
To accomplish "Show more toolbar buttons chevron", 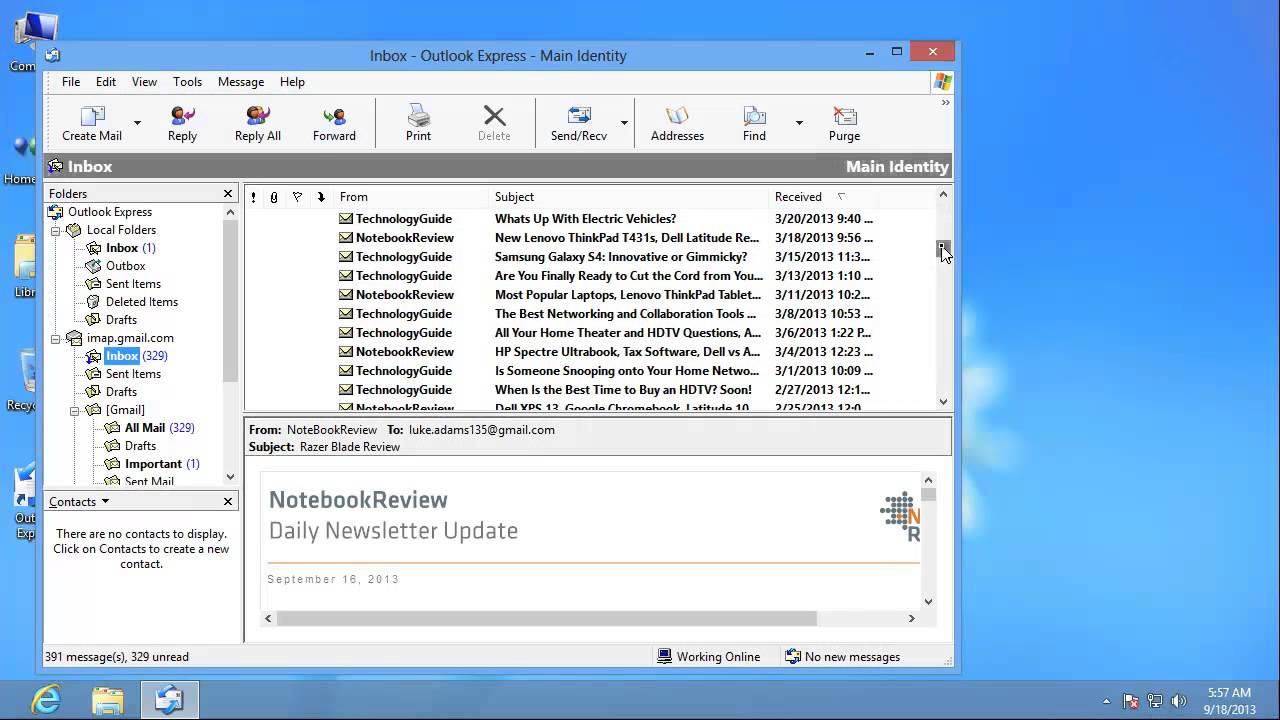I will pos(945,102).
